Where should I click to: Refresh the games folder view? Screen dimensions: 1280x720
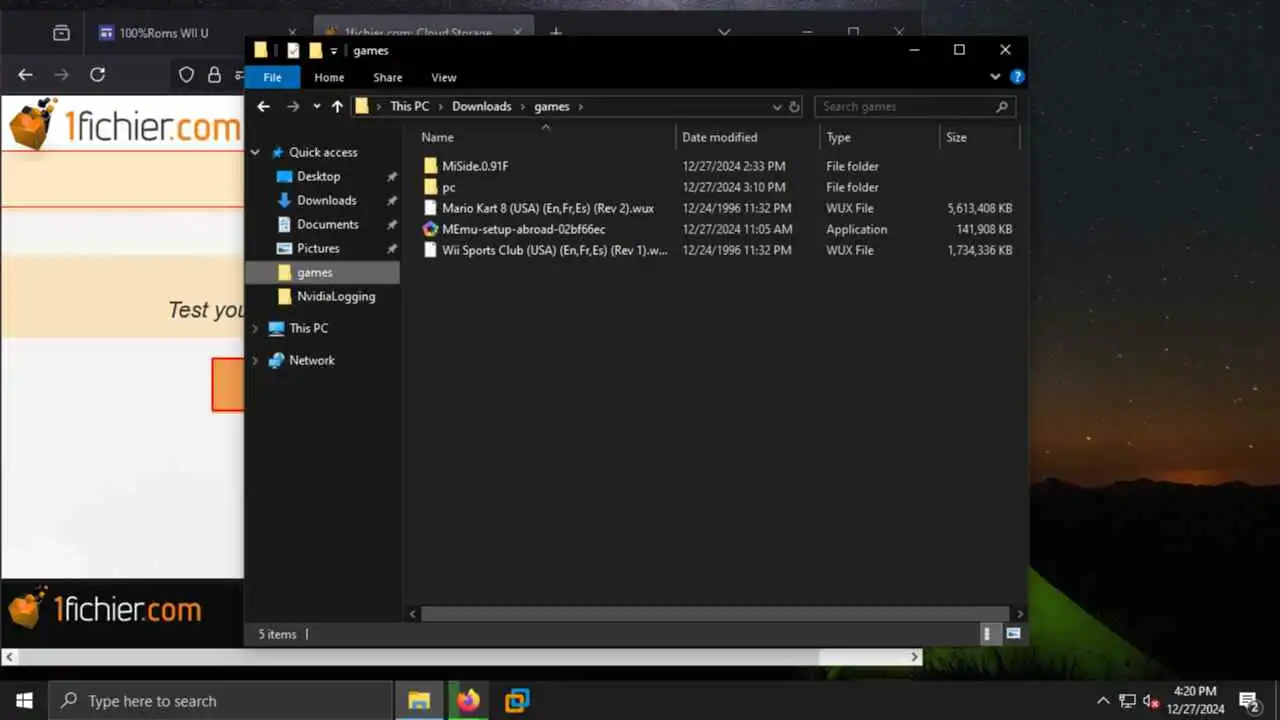(x=795, y=106)
